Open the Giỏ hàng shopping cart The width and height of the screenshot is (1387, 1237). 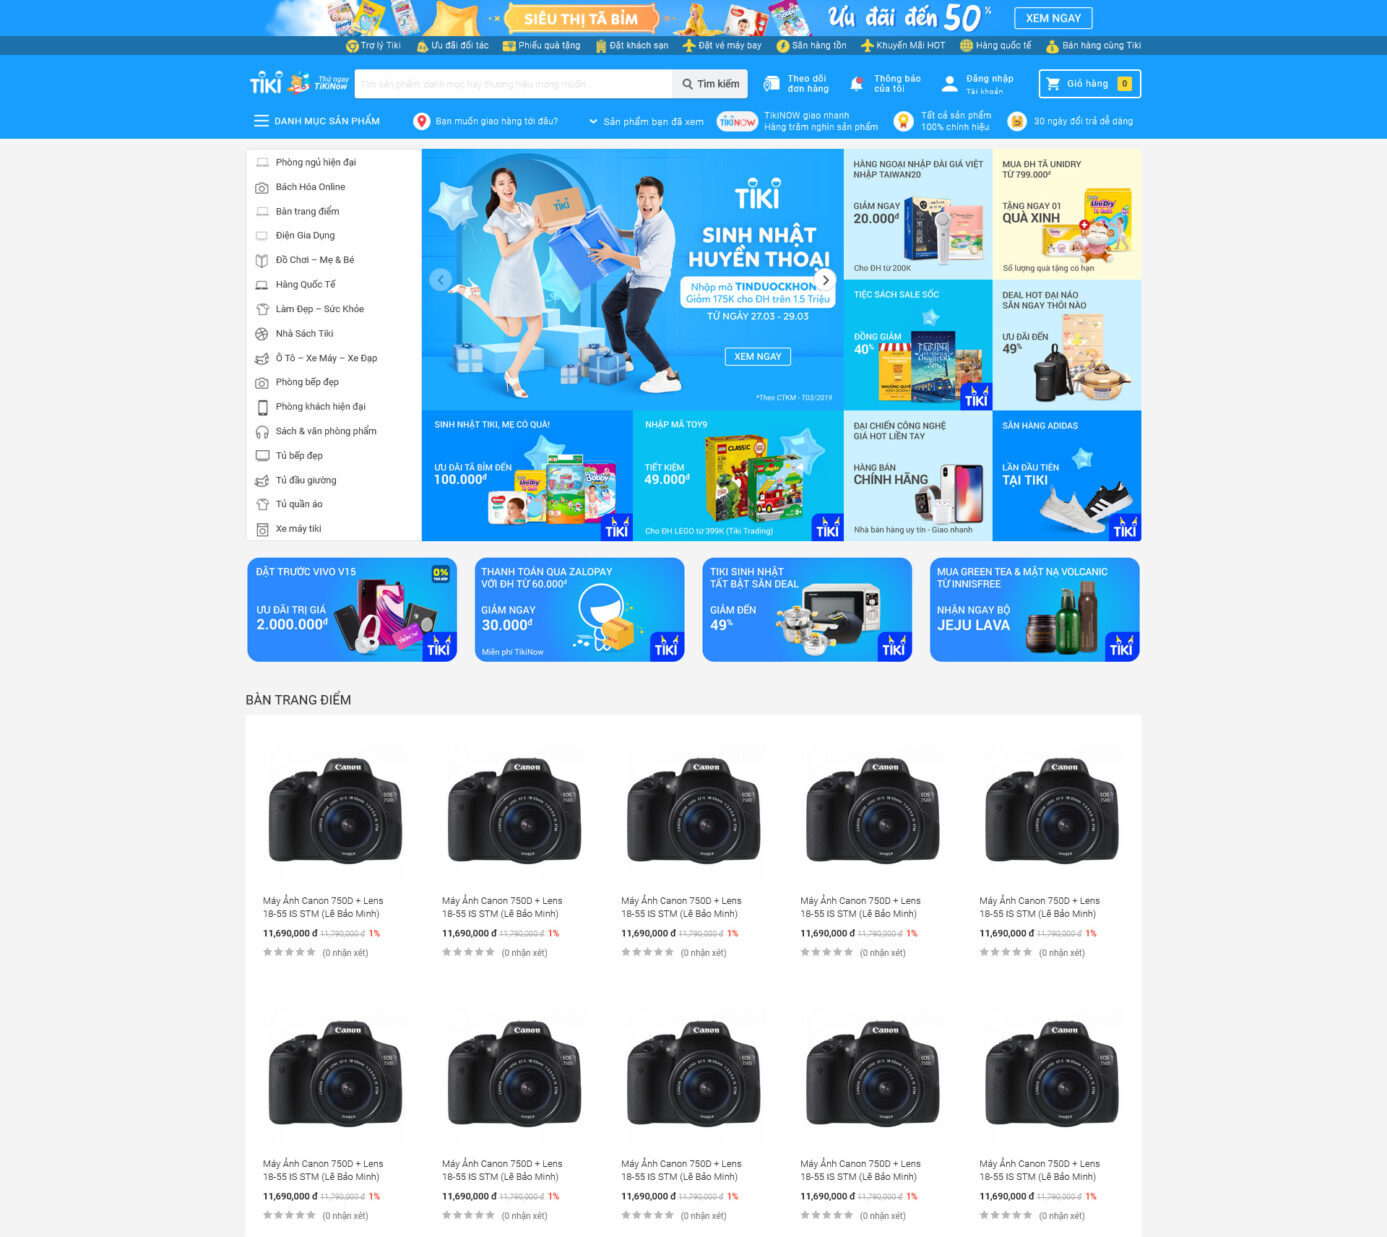point(1090,84)
